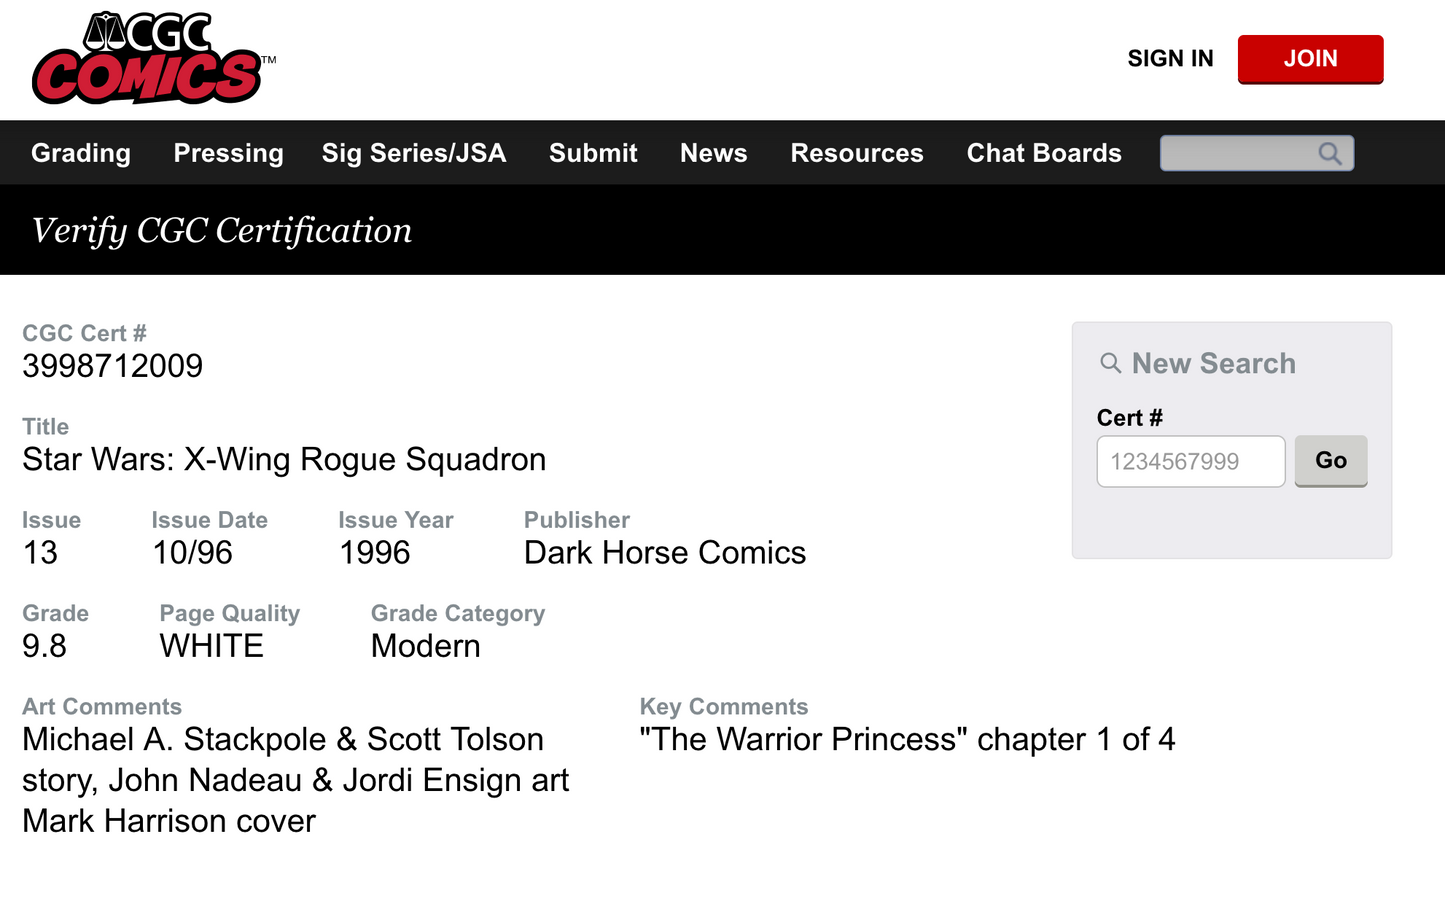Select the Resources menu item
Screen dimensions: 1445x904
tap(857, 153)
